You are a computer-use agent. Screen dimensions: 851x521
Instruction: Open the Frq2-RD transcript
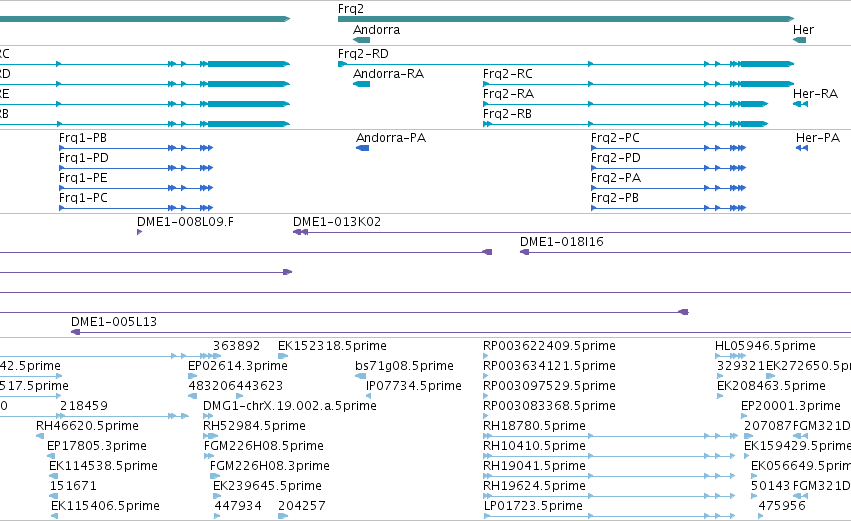tap(363, 54)
